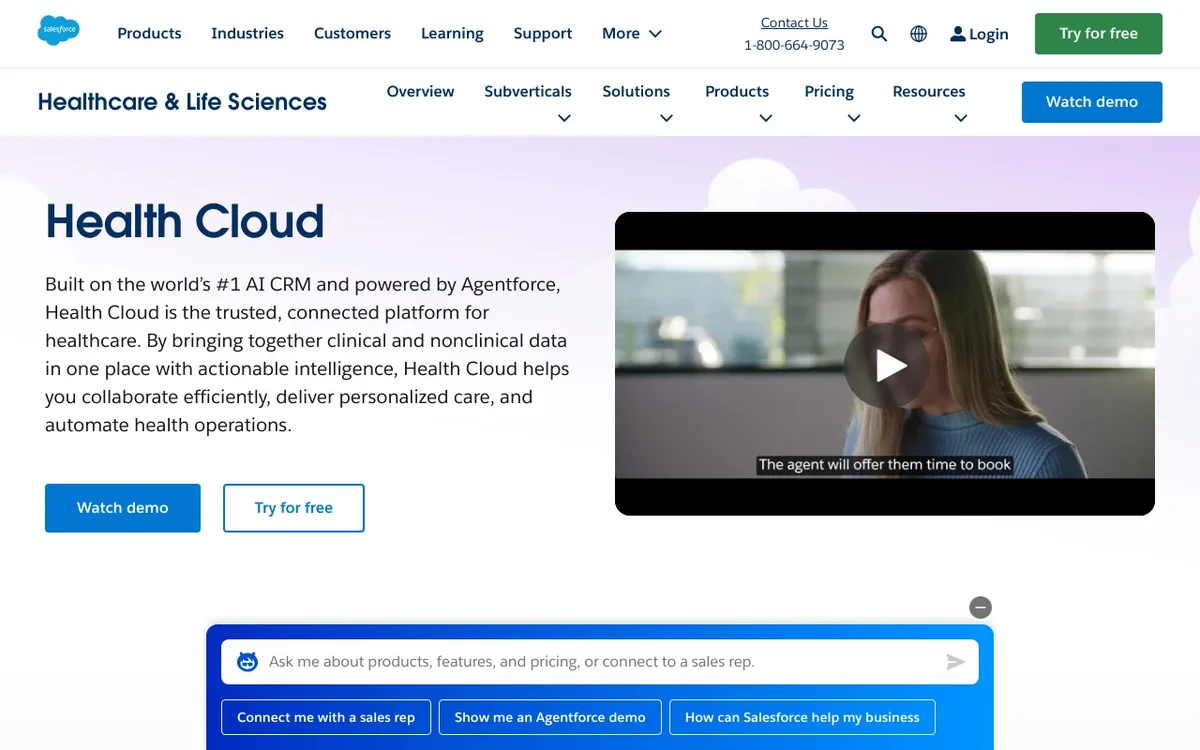
Task: Click the green Try for free button
Action: point(1098,34)
